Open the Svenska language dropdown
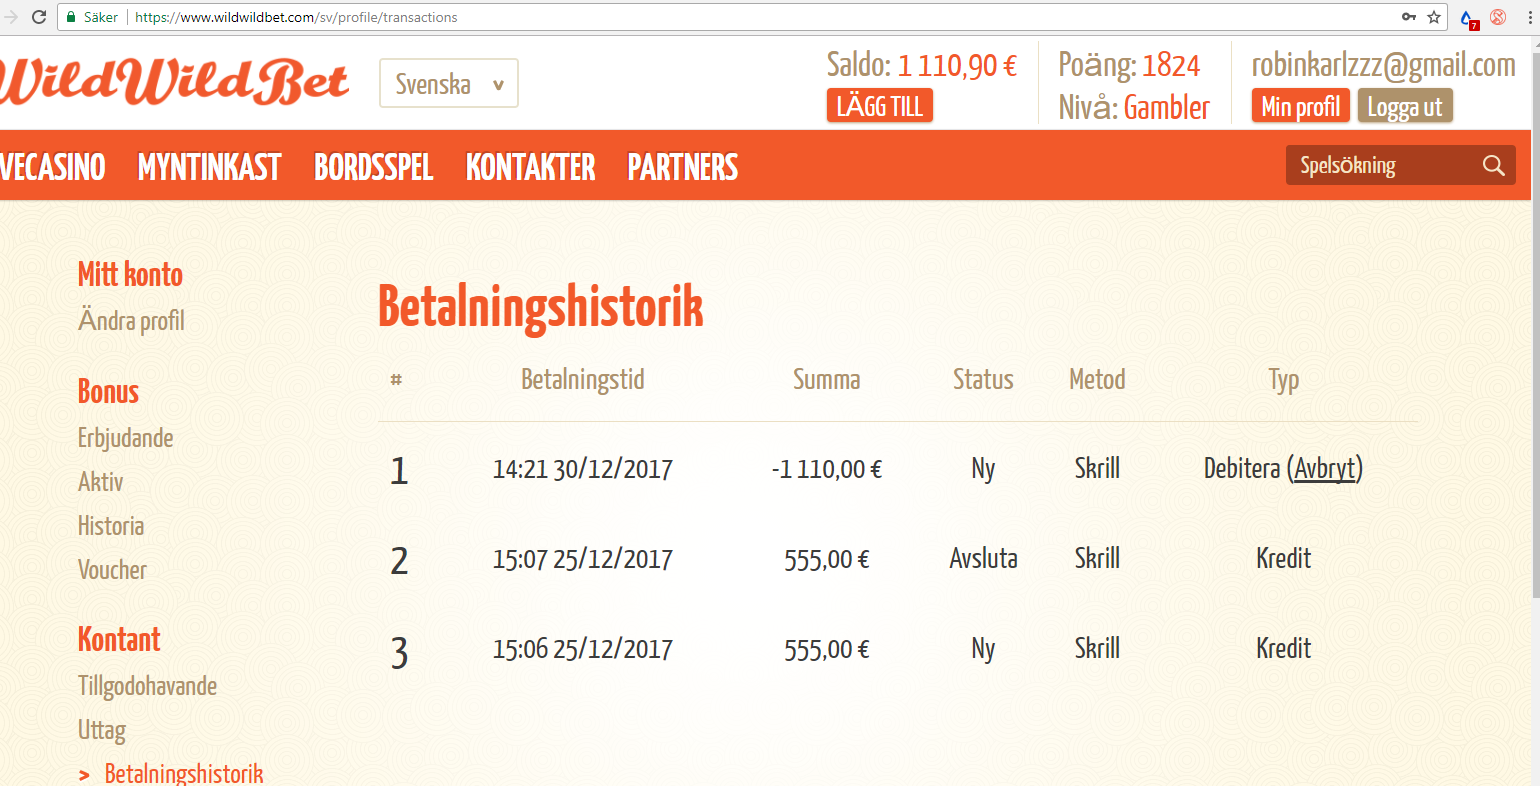This screenshot has height=786, width=1540. [449, 83]
